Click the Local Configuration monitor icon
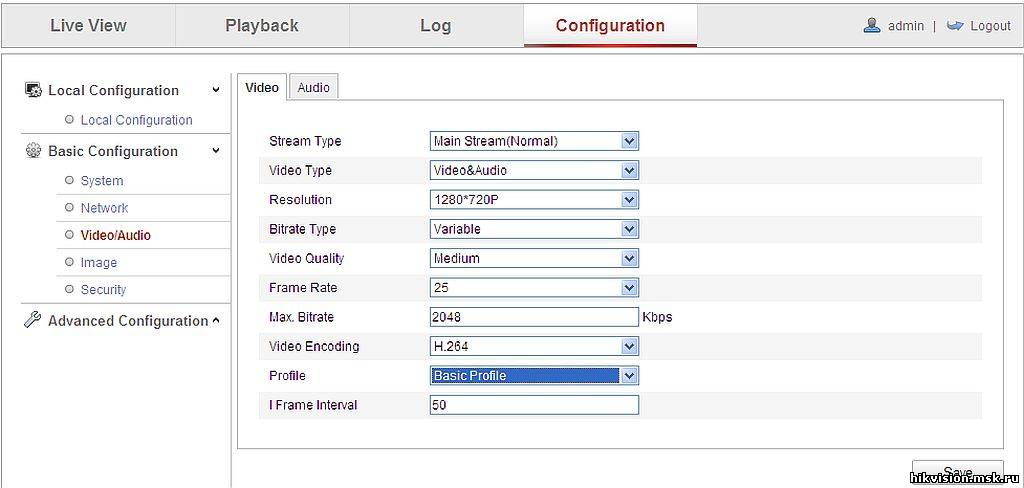1024x488 pixels. click(x=33, y=89)
